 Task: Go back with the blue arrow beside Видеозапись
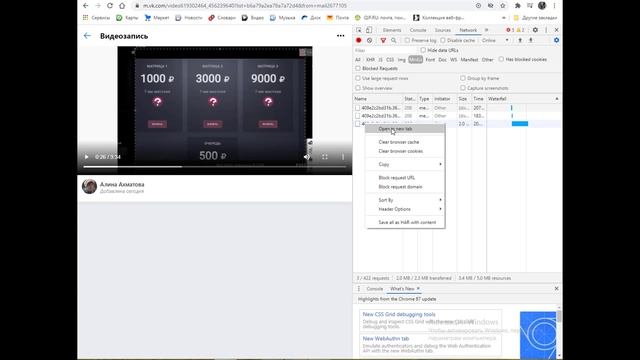pos(87,36)
